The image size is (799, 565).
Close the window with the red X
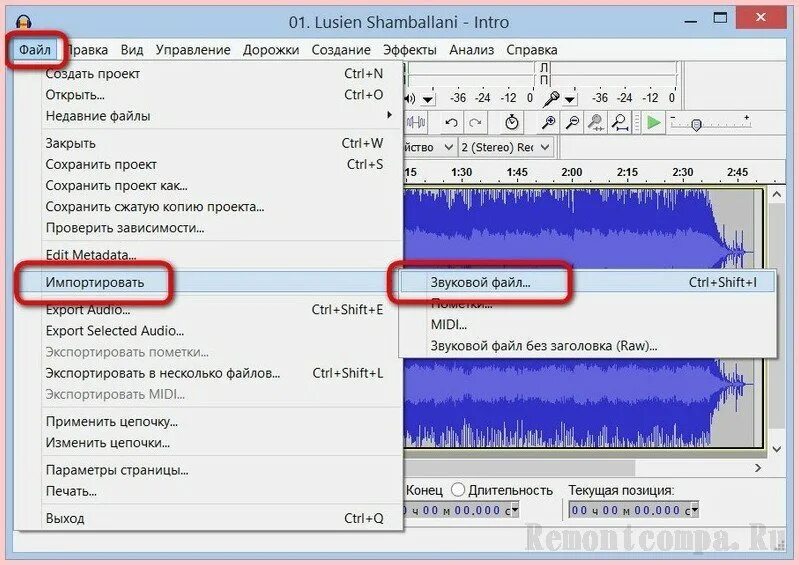pos(760,18)
